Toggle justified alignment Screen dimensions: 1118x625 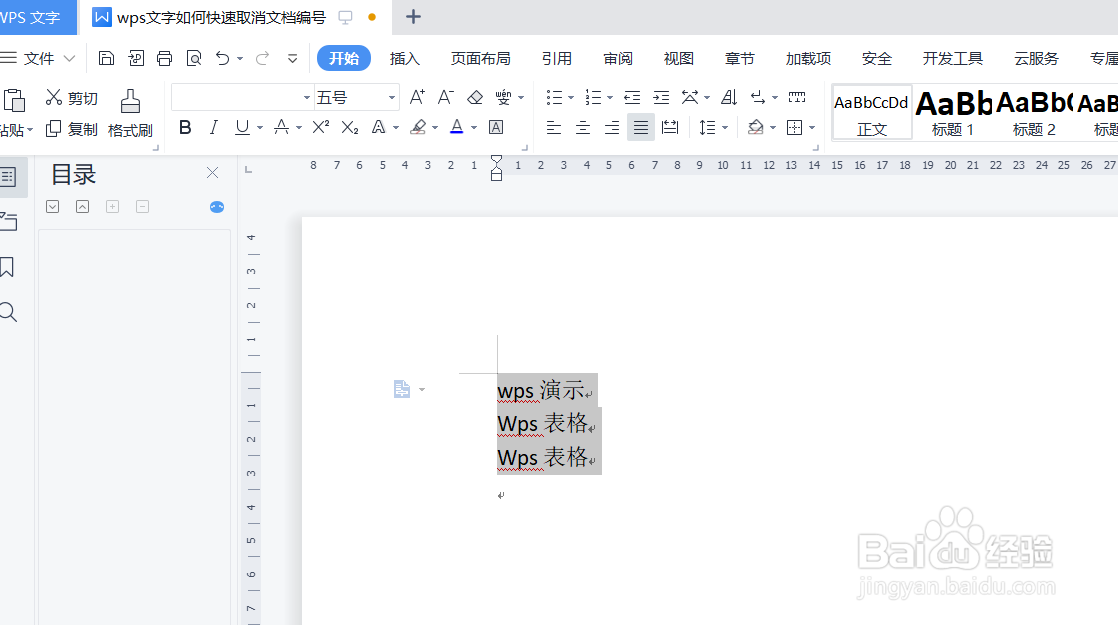(x=641, y=128)
